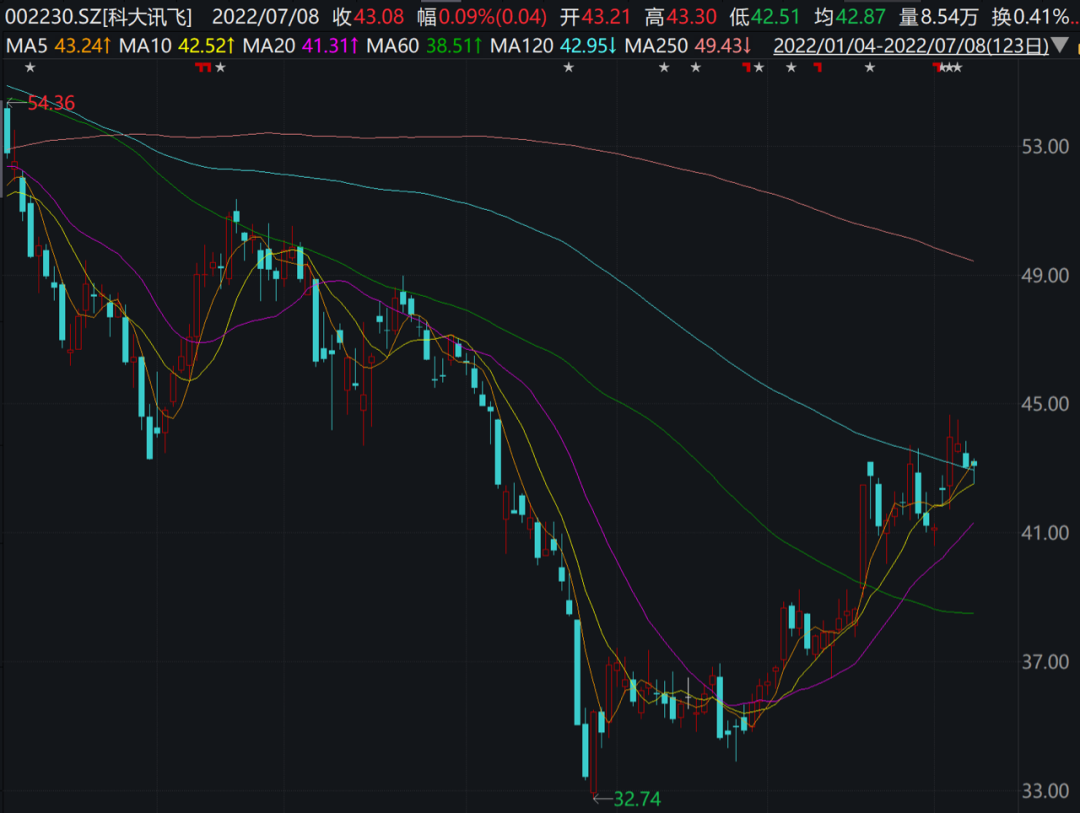
Task: Click the star cluster at the far right
Action: click(x=953, y=67)
